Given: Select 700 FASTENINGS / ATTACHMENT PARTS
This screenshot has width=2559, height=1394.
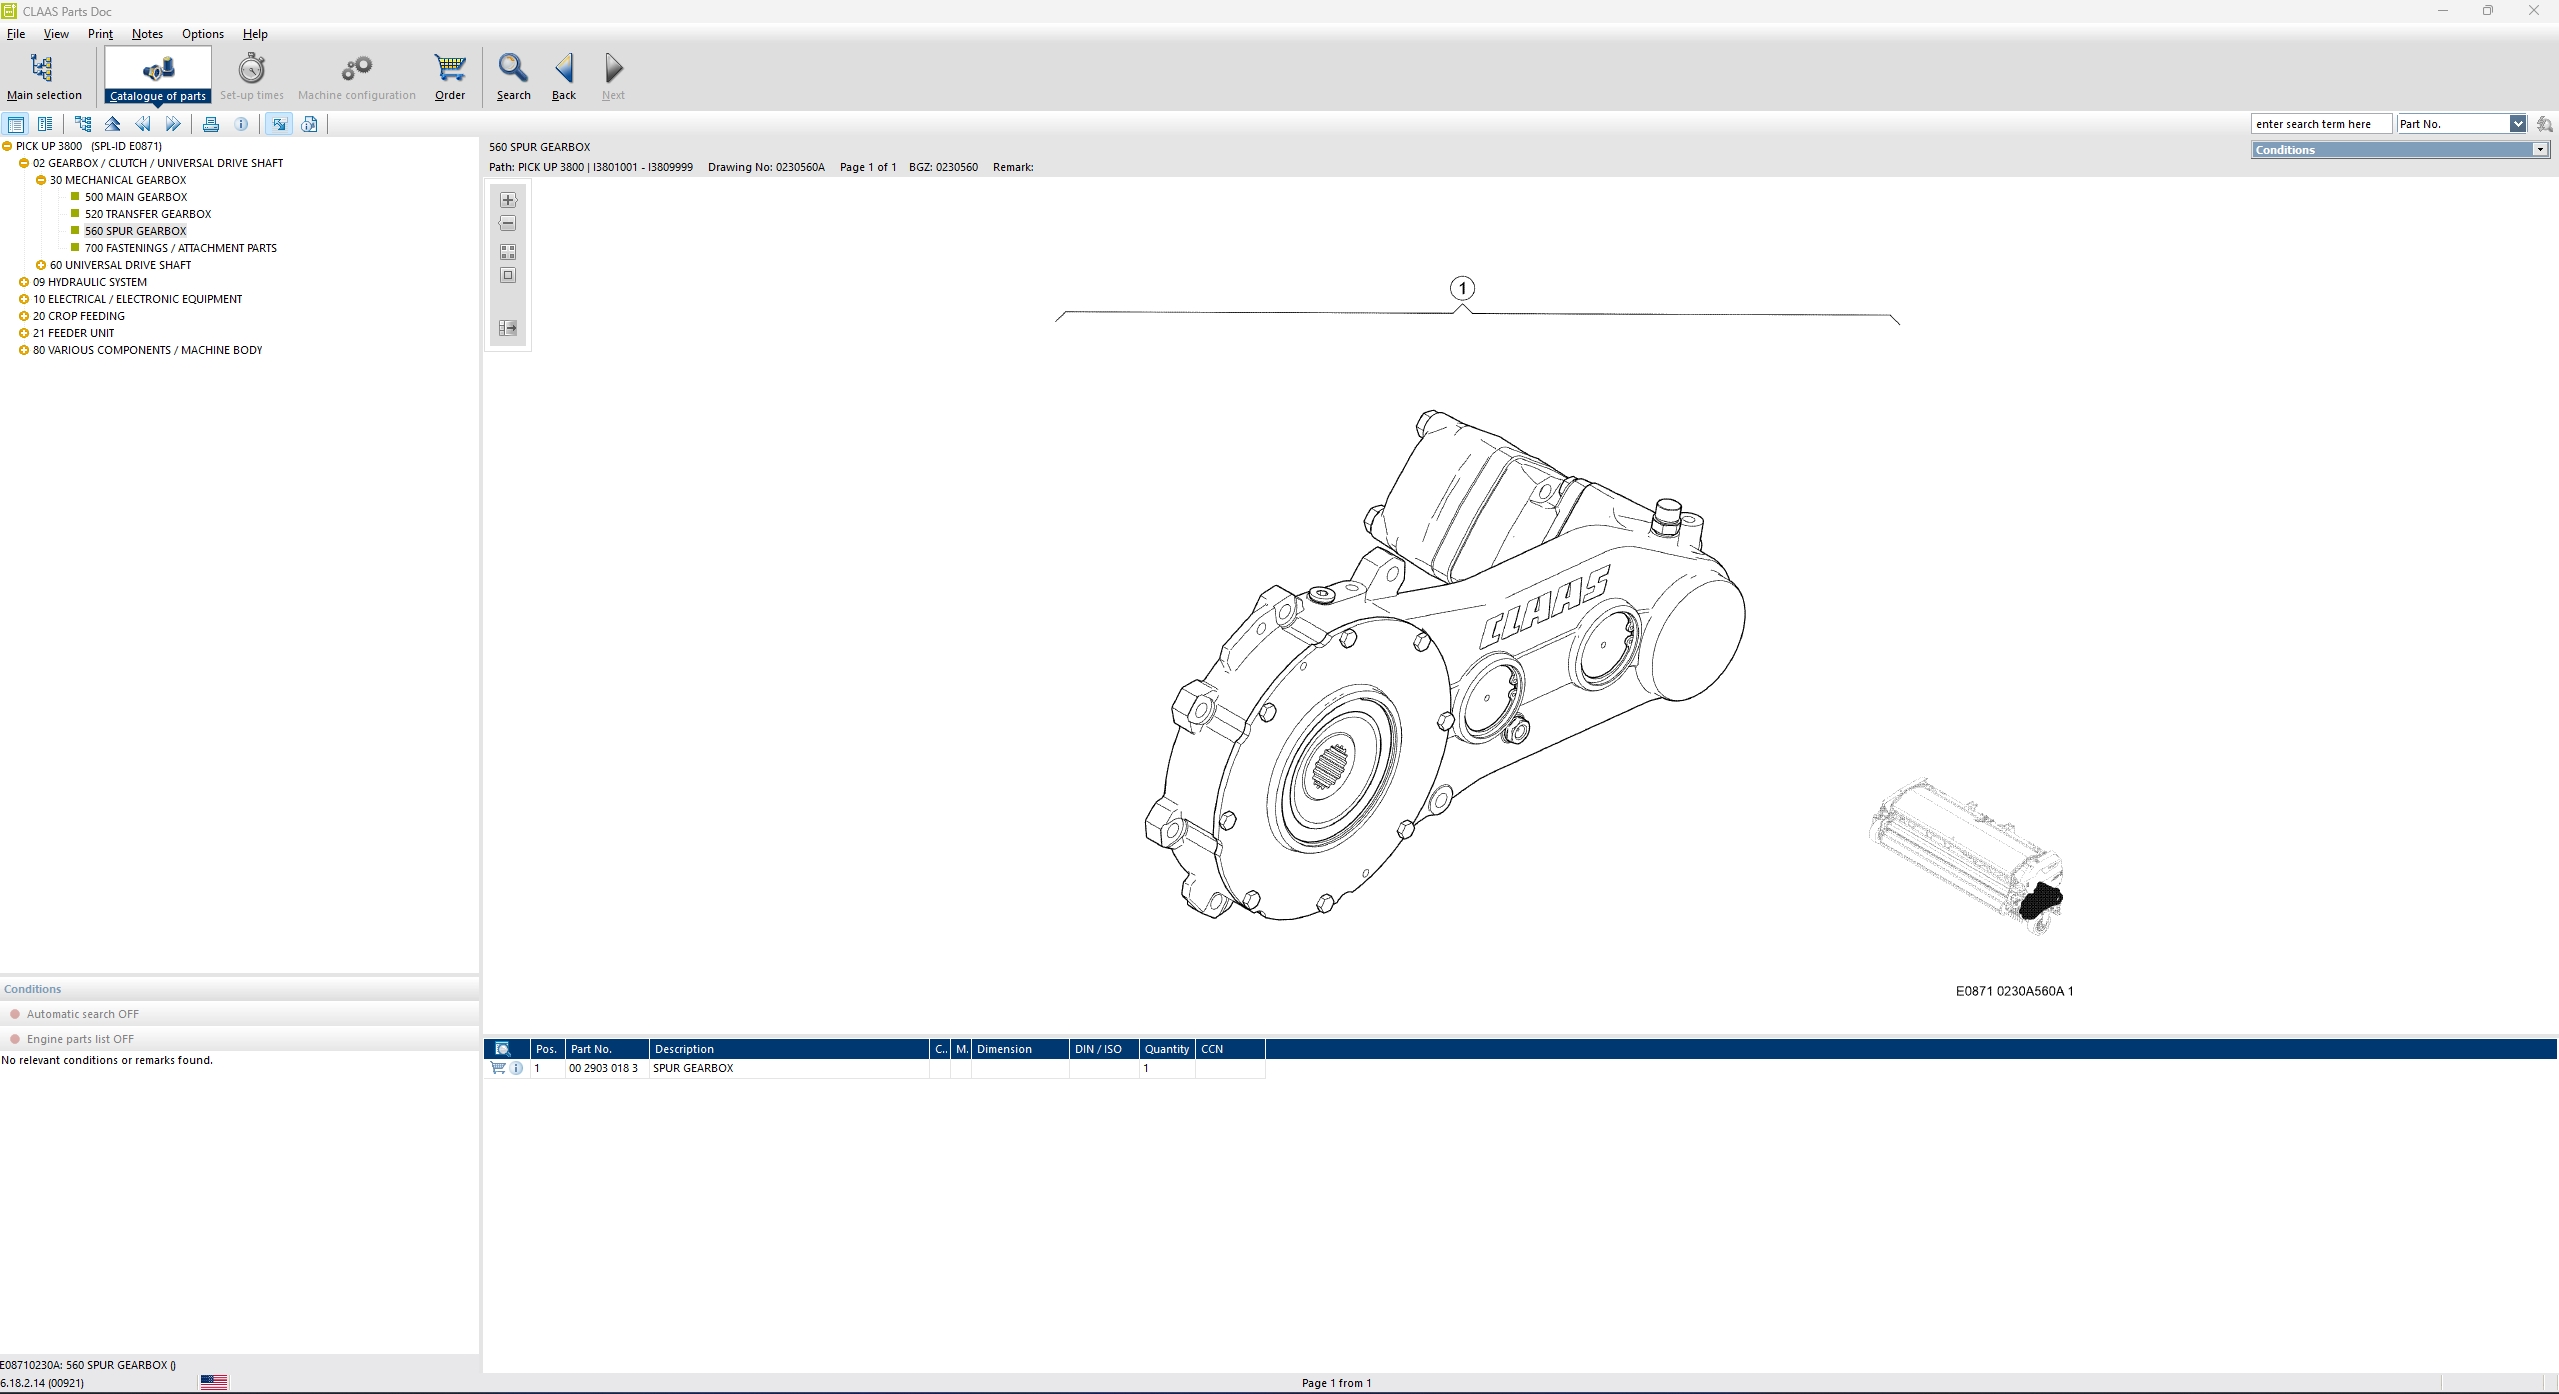Looking at the screenshot, I should click(x=181, y=248).
